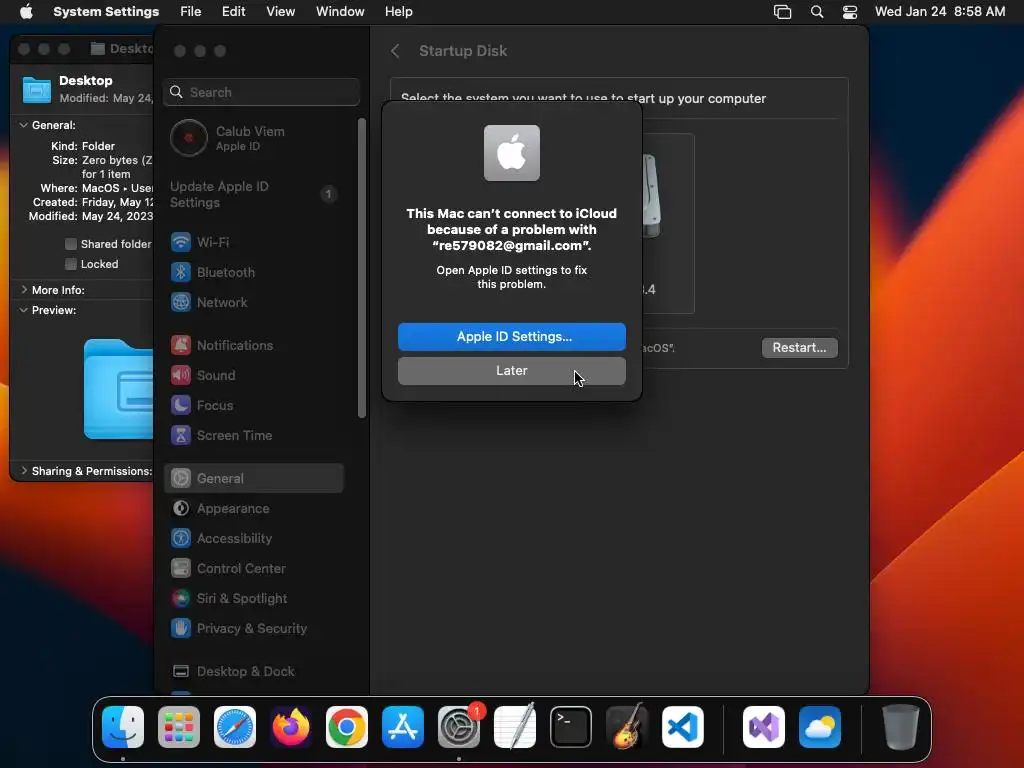
Task: Open the Window menu
Action: [340, 12]
